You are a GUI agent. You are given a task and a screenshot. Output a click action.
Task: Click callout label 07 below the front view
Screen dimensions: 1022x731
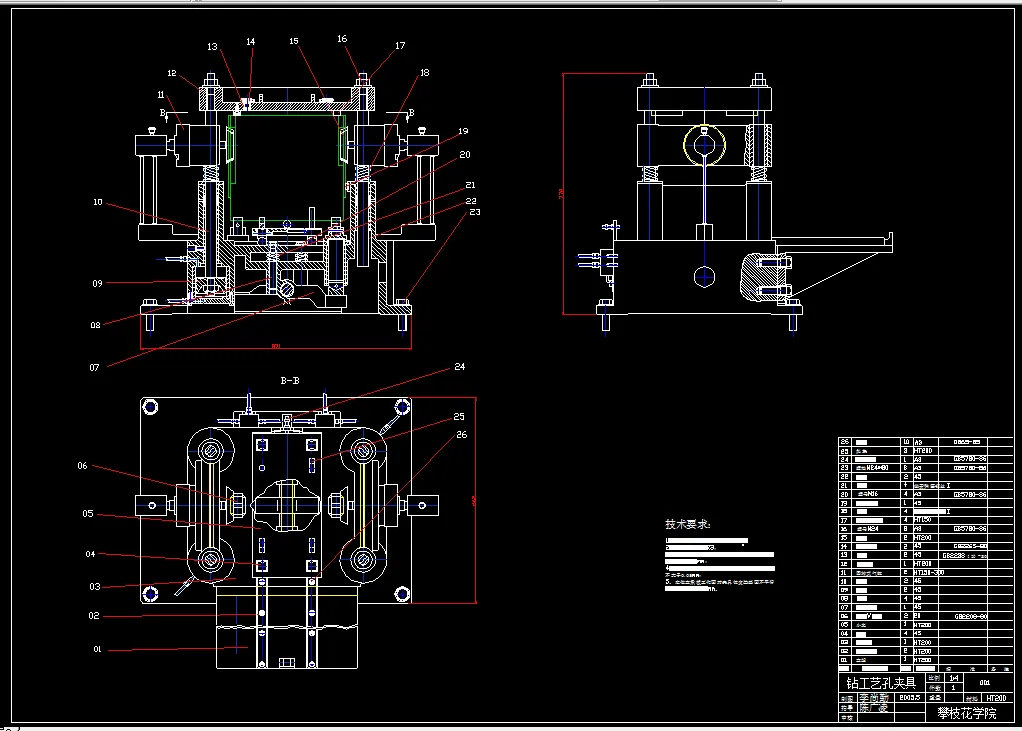tap(95, 367)
